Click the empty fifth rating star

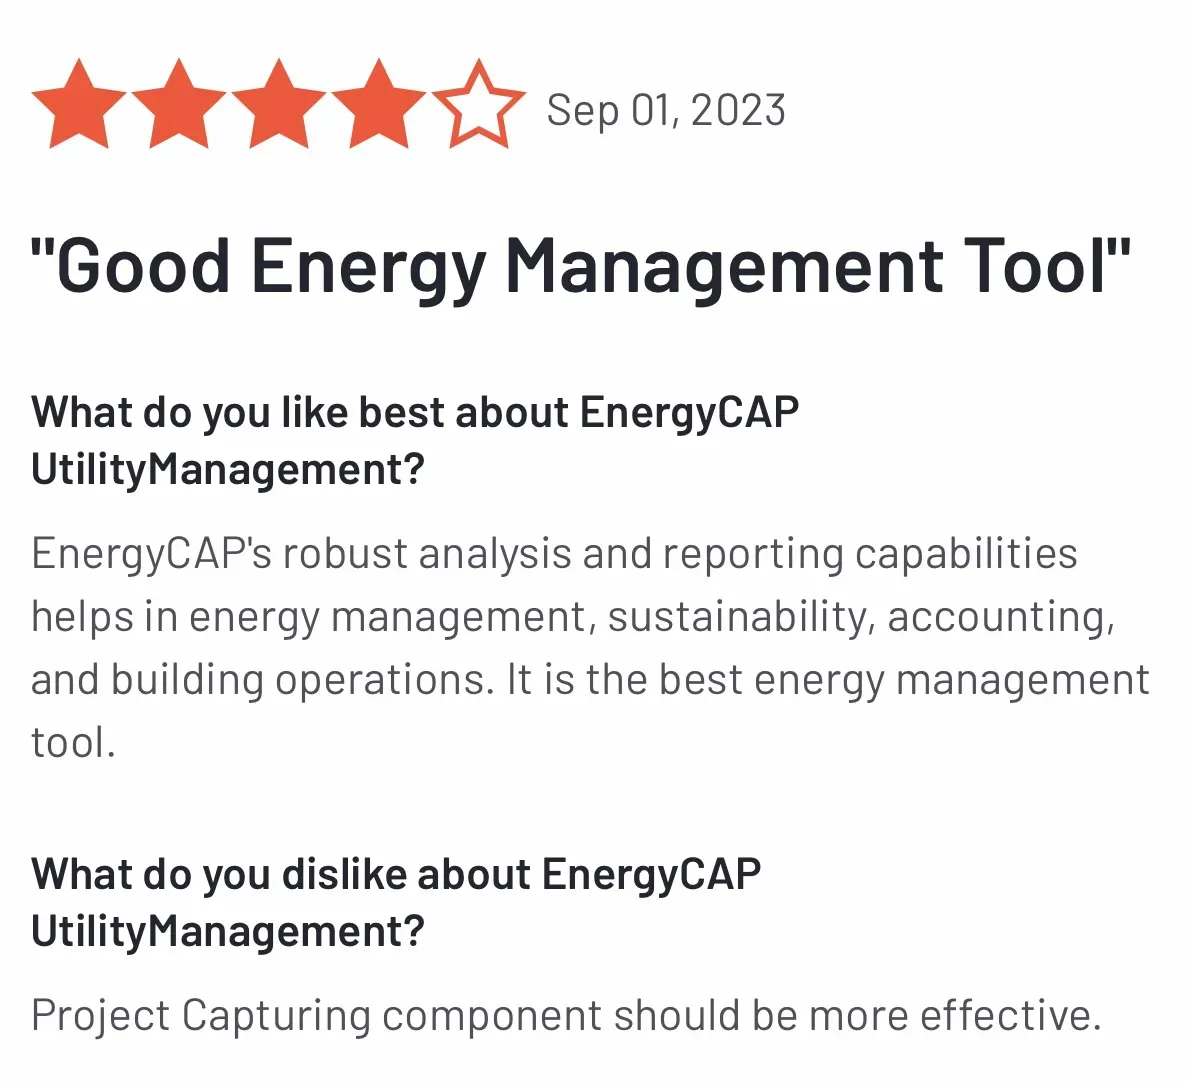(479, 105)
